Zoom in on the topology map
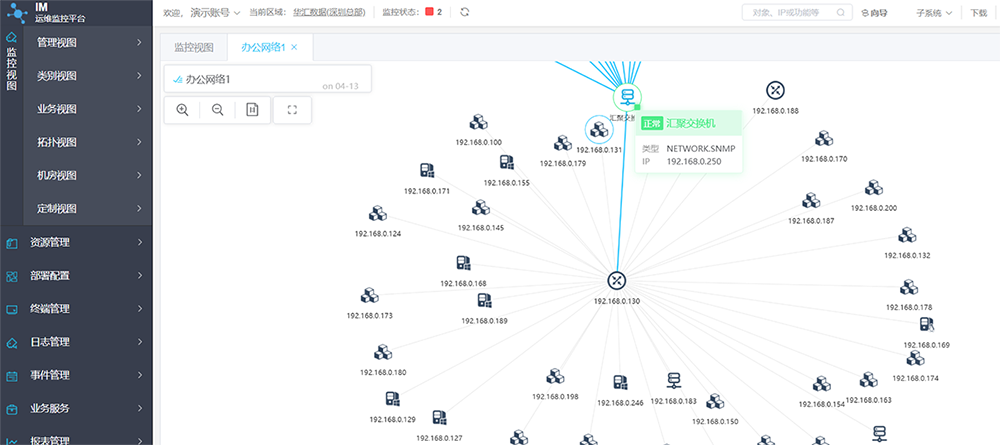This screenshot has width=1000, height=445. point(182,110)
